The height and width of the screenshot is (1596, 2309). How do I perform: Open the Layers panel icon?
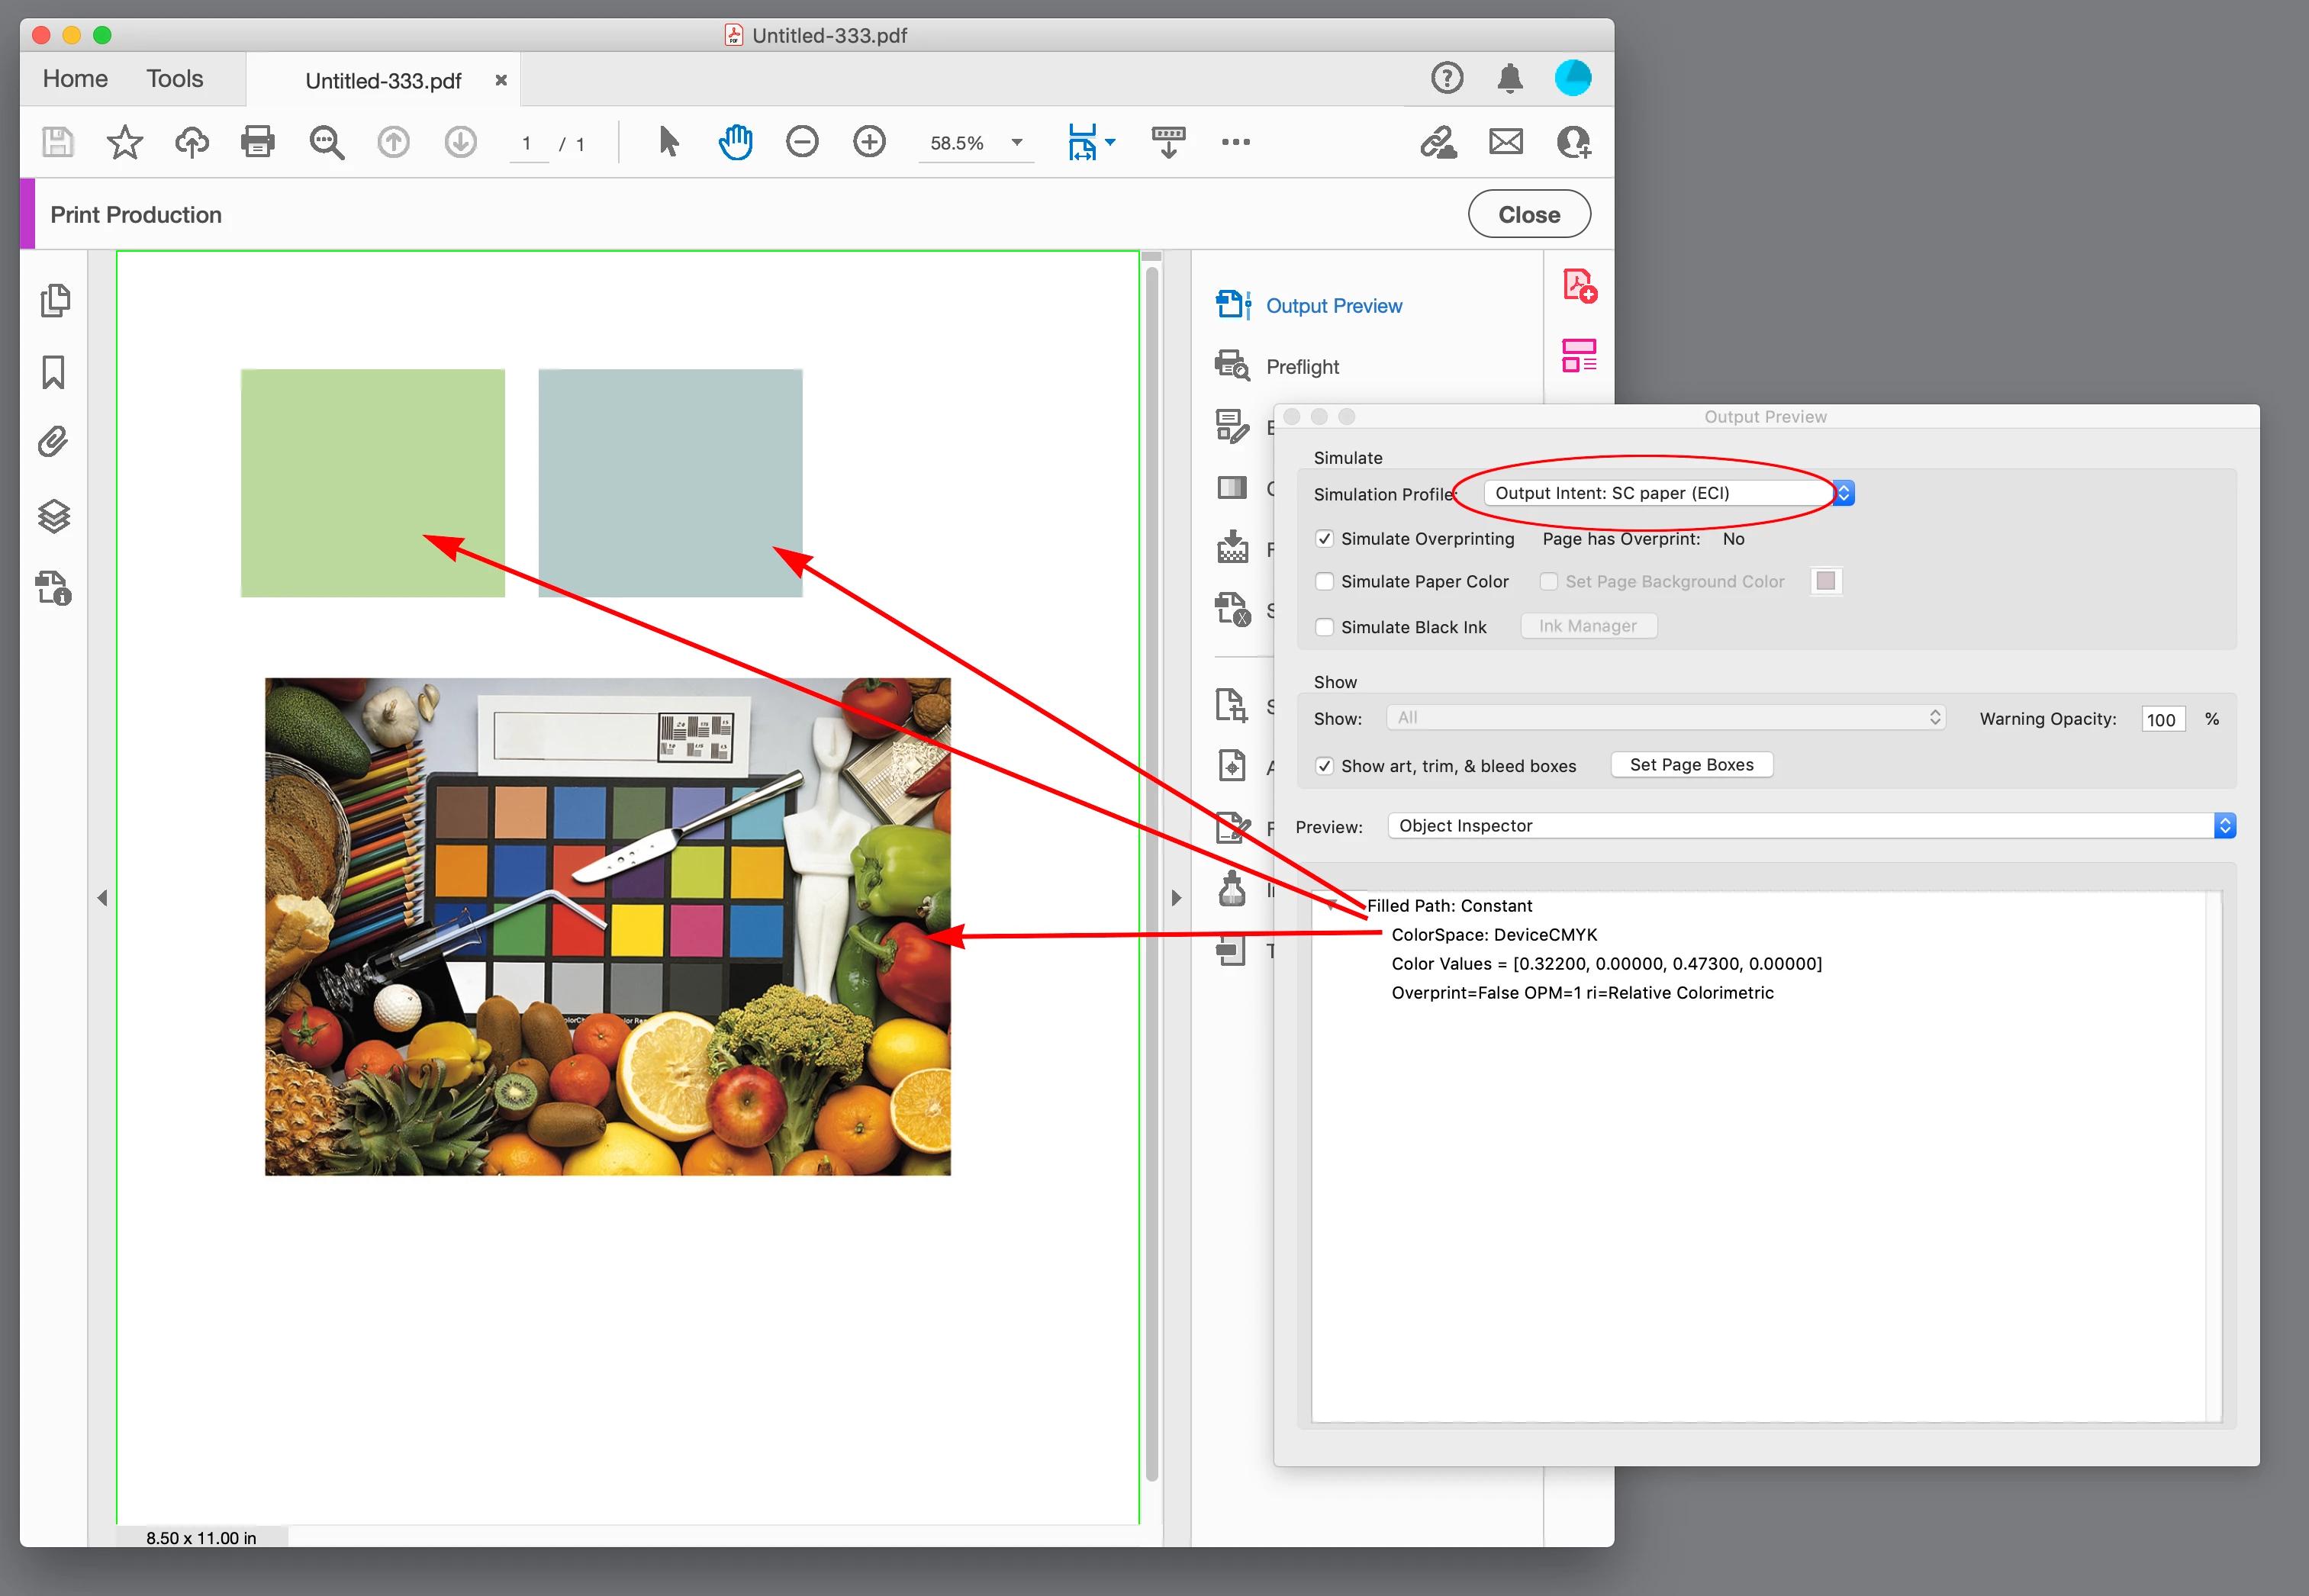pos(54,516)
